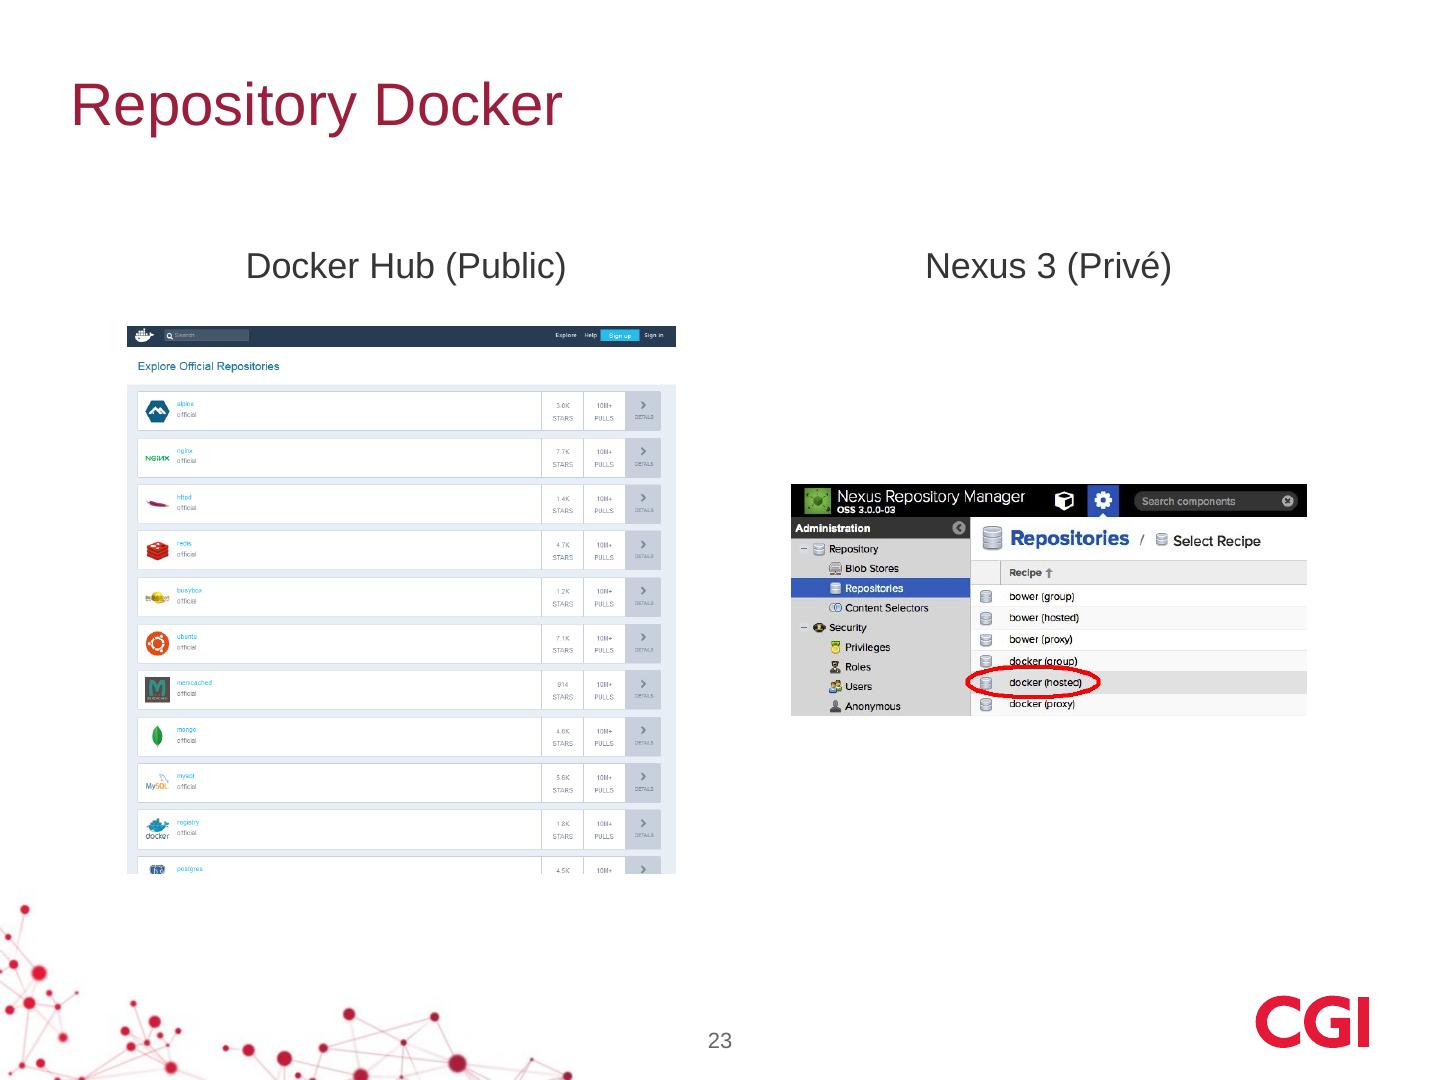The image size is (1440, 1080).
Task: Open Explore in Docker Hub header
Action: tap(566, 335)
